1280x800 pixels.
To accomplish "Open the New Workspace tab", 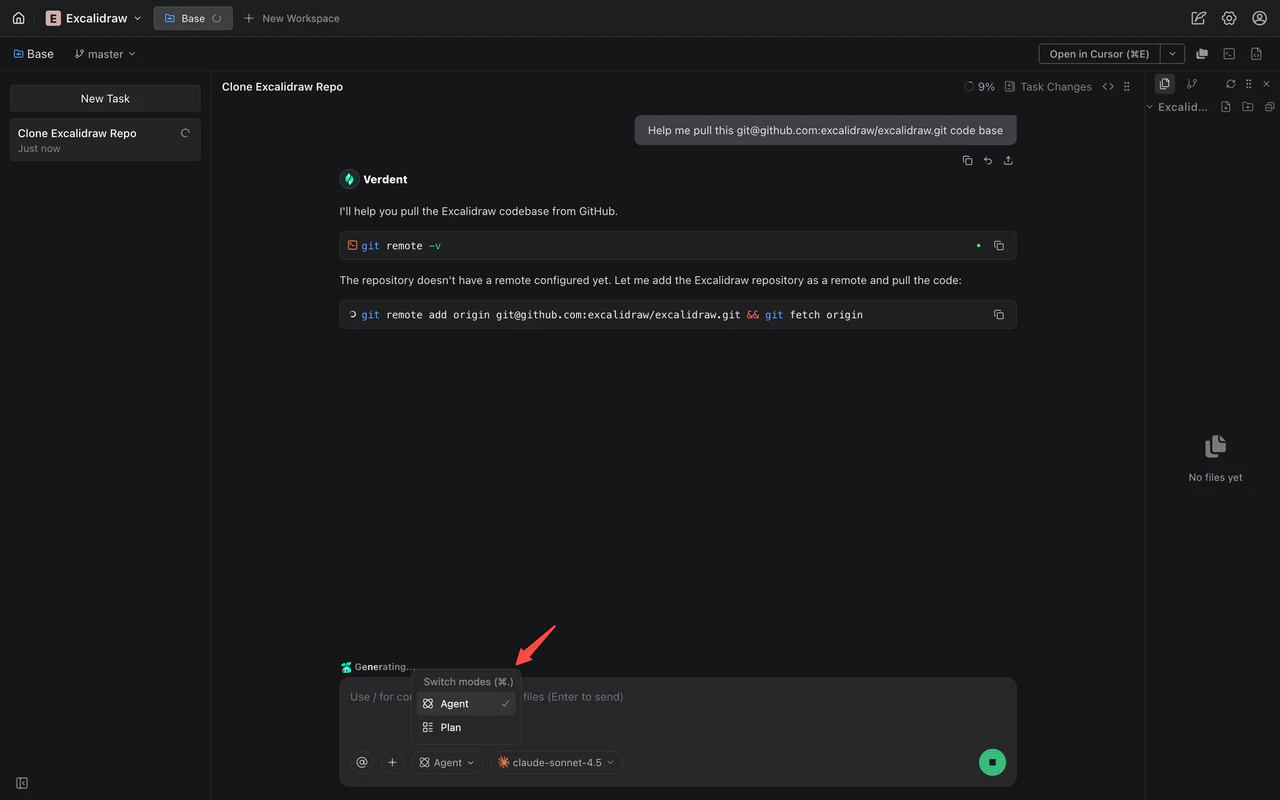I will click(292, 18).
